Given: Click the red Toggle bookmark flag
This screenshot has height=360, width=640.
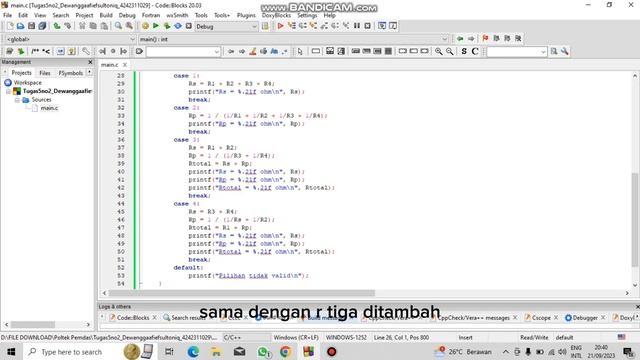Looking at the screenshot, I should pos(485,39).
